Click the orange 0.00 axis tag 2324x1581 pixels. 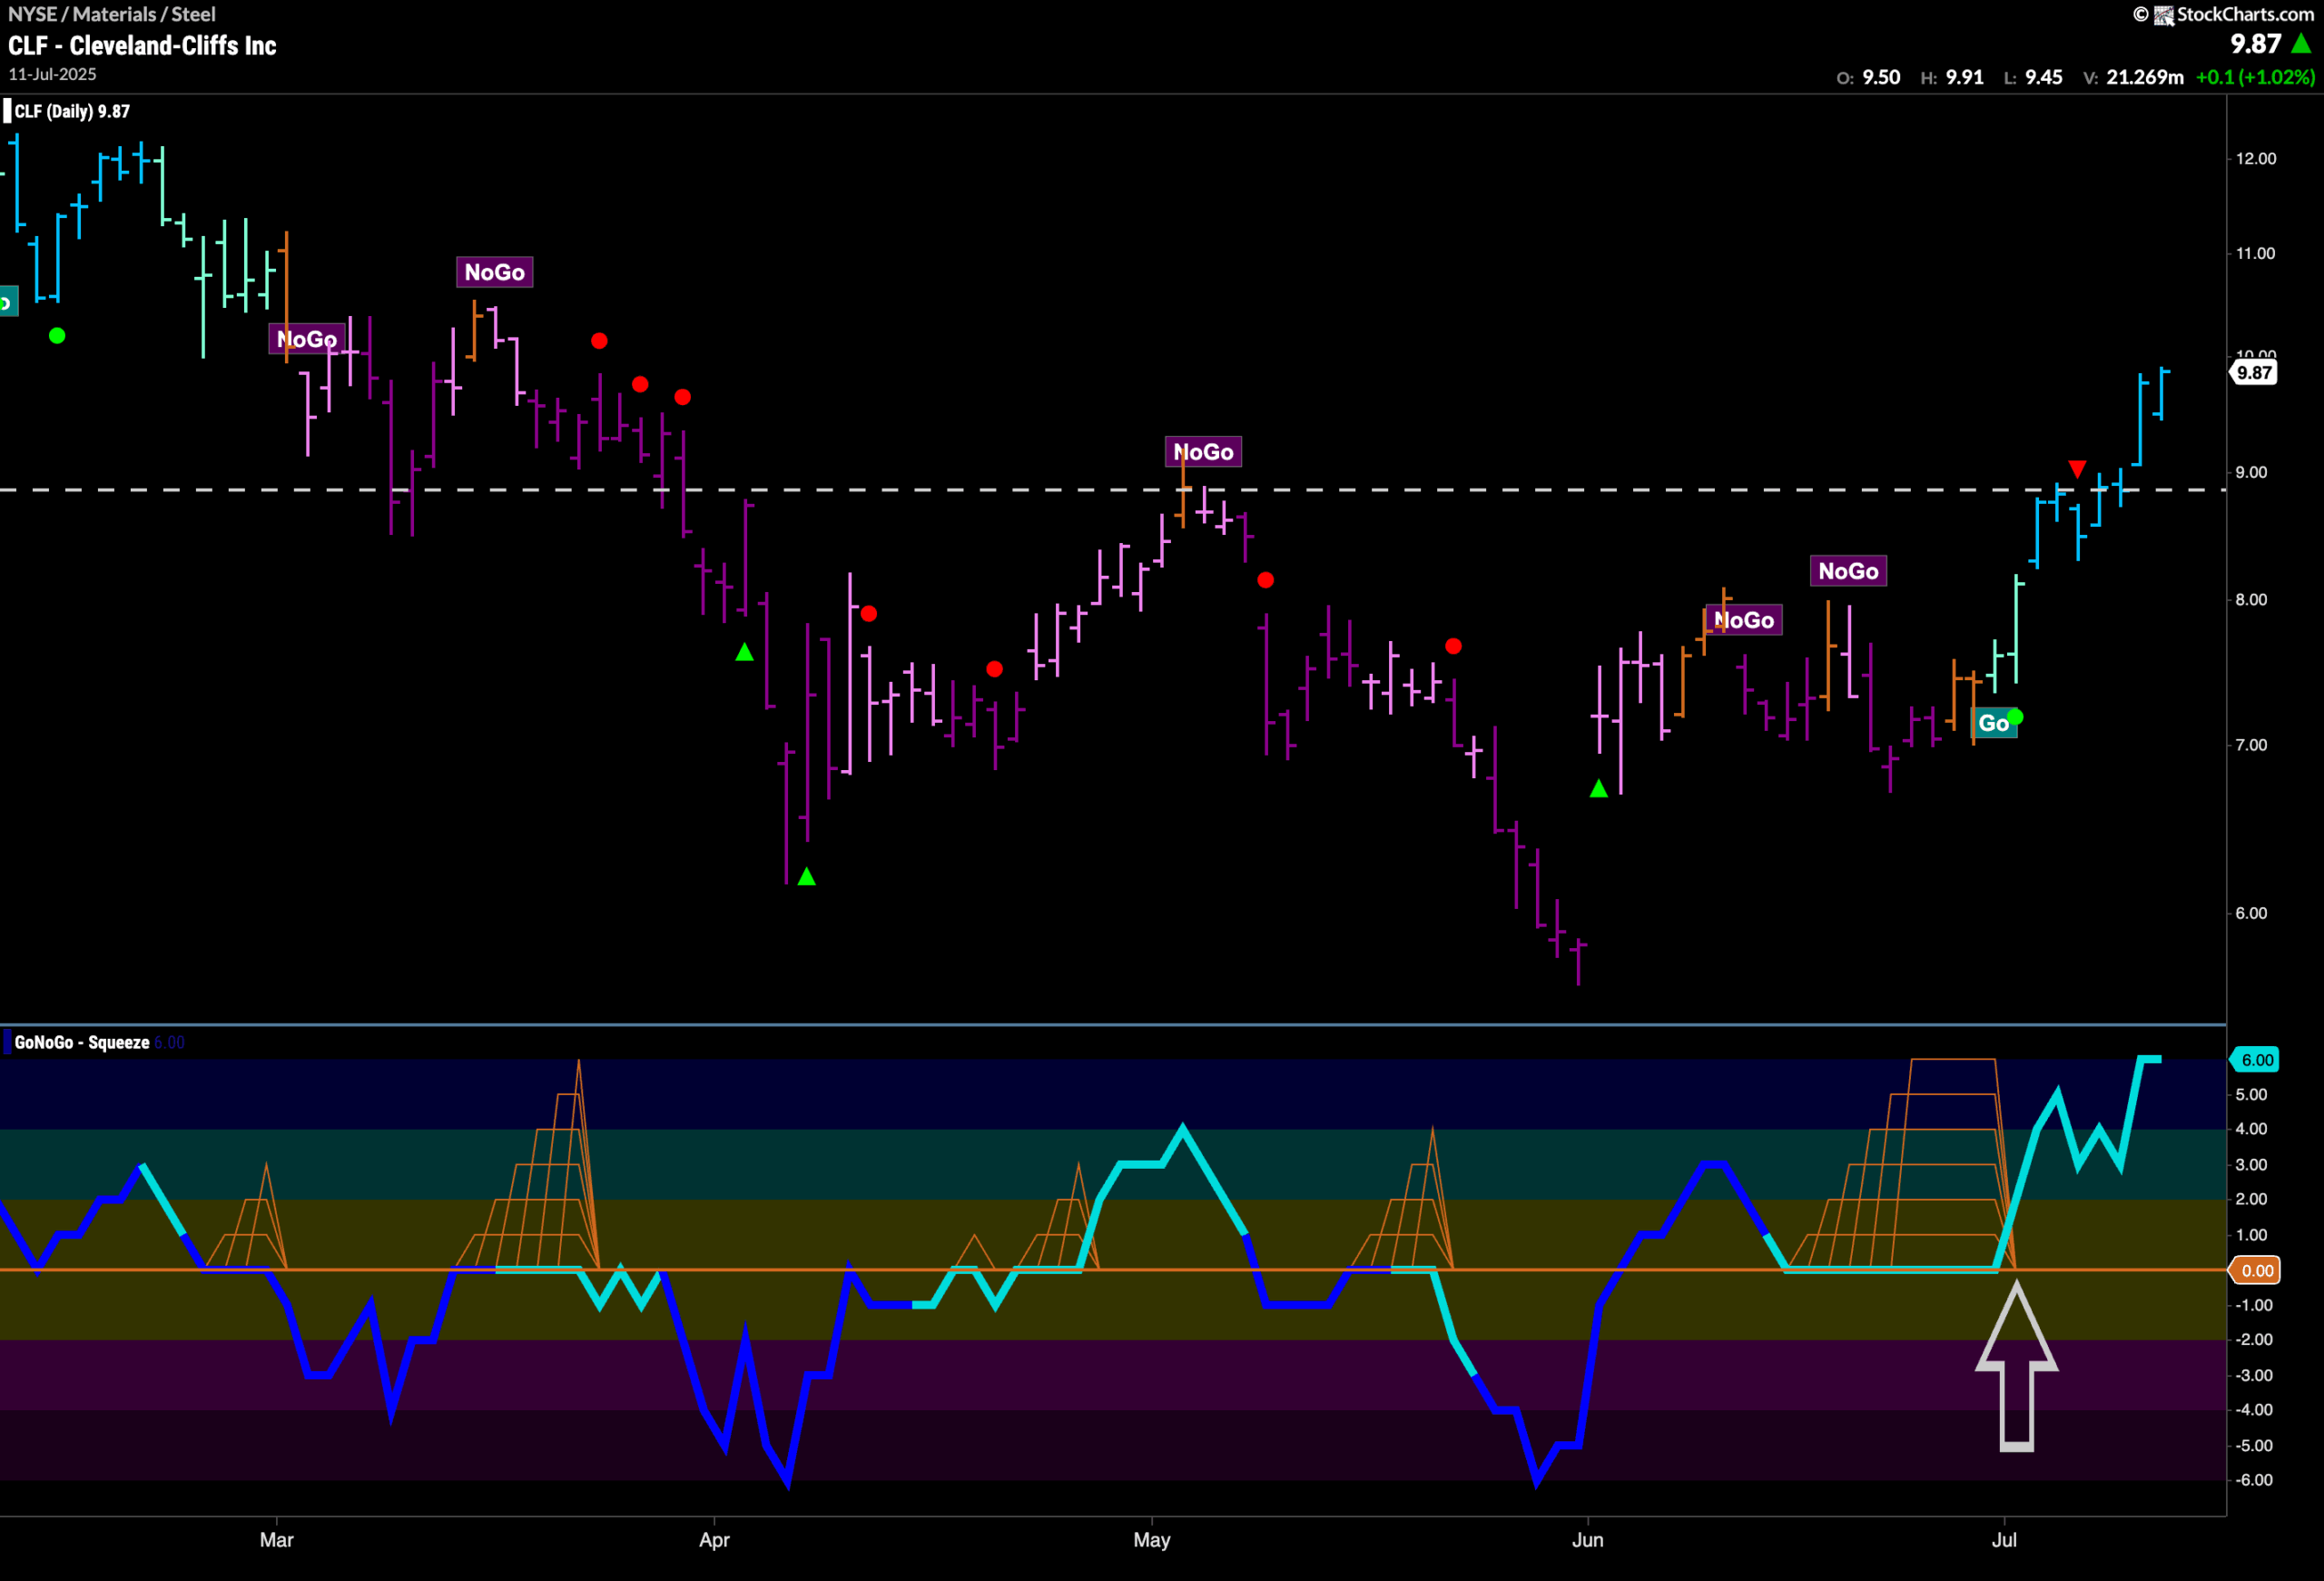(2256, 1271)
